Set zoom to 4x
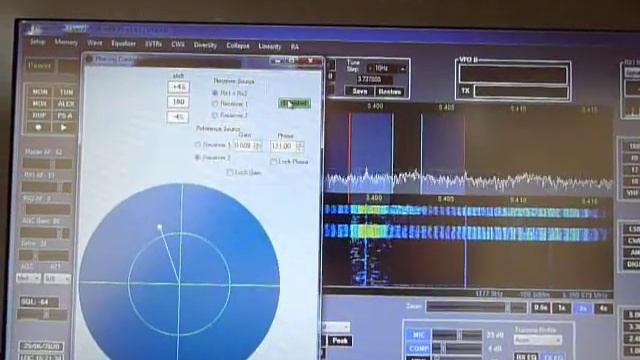Image resolution: width=640 pixels, height=360 pixels. pyautogui.click(x=603, y=309)
